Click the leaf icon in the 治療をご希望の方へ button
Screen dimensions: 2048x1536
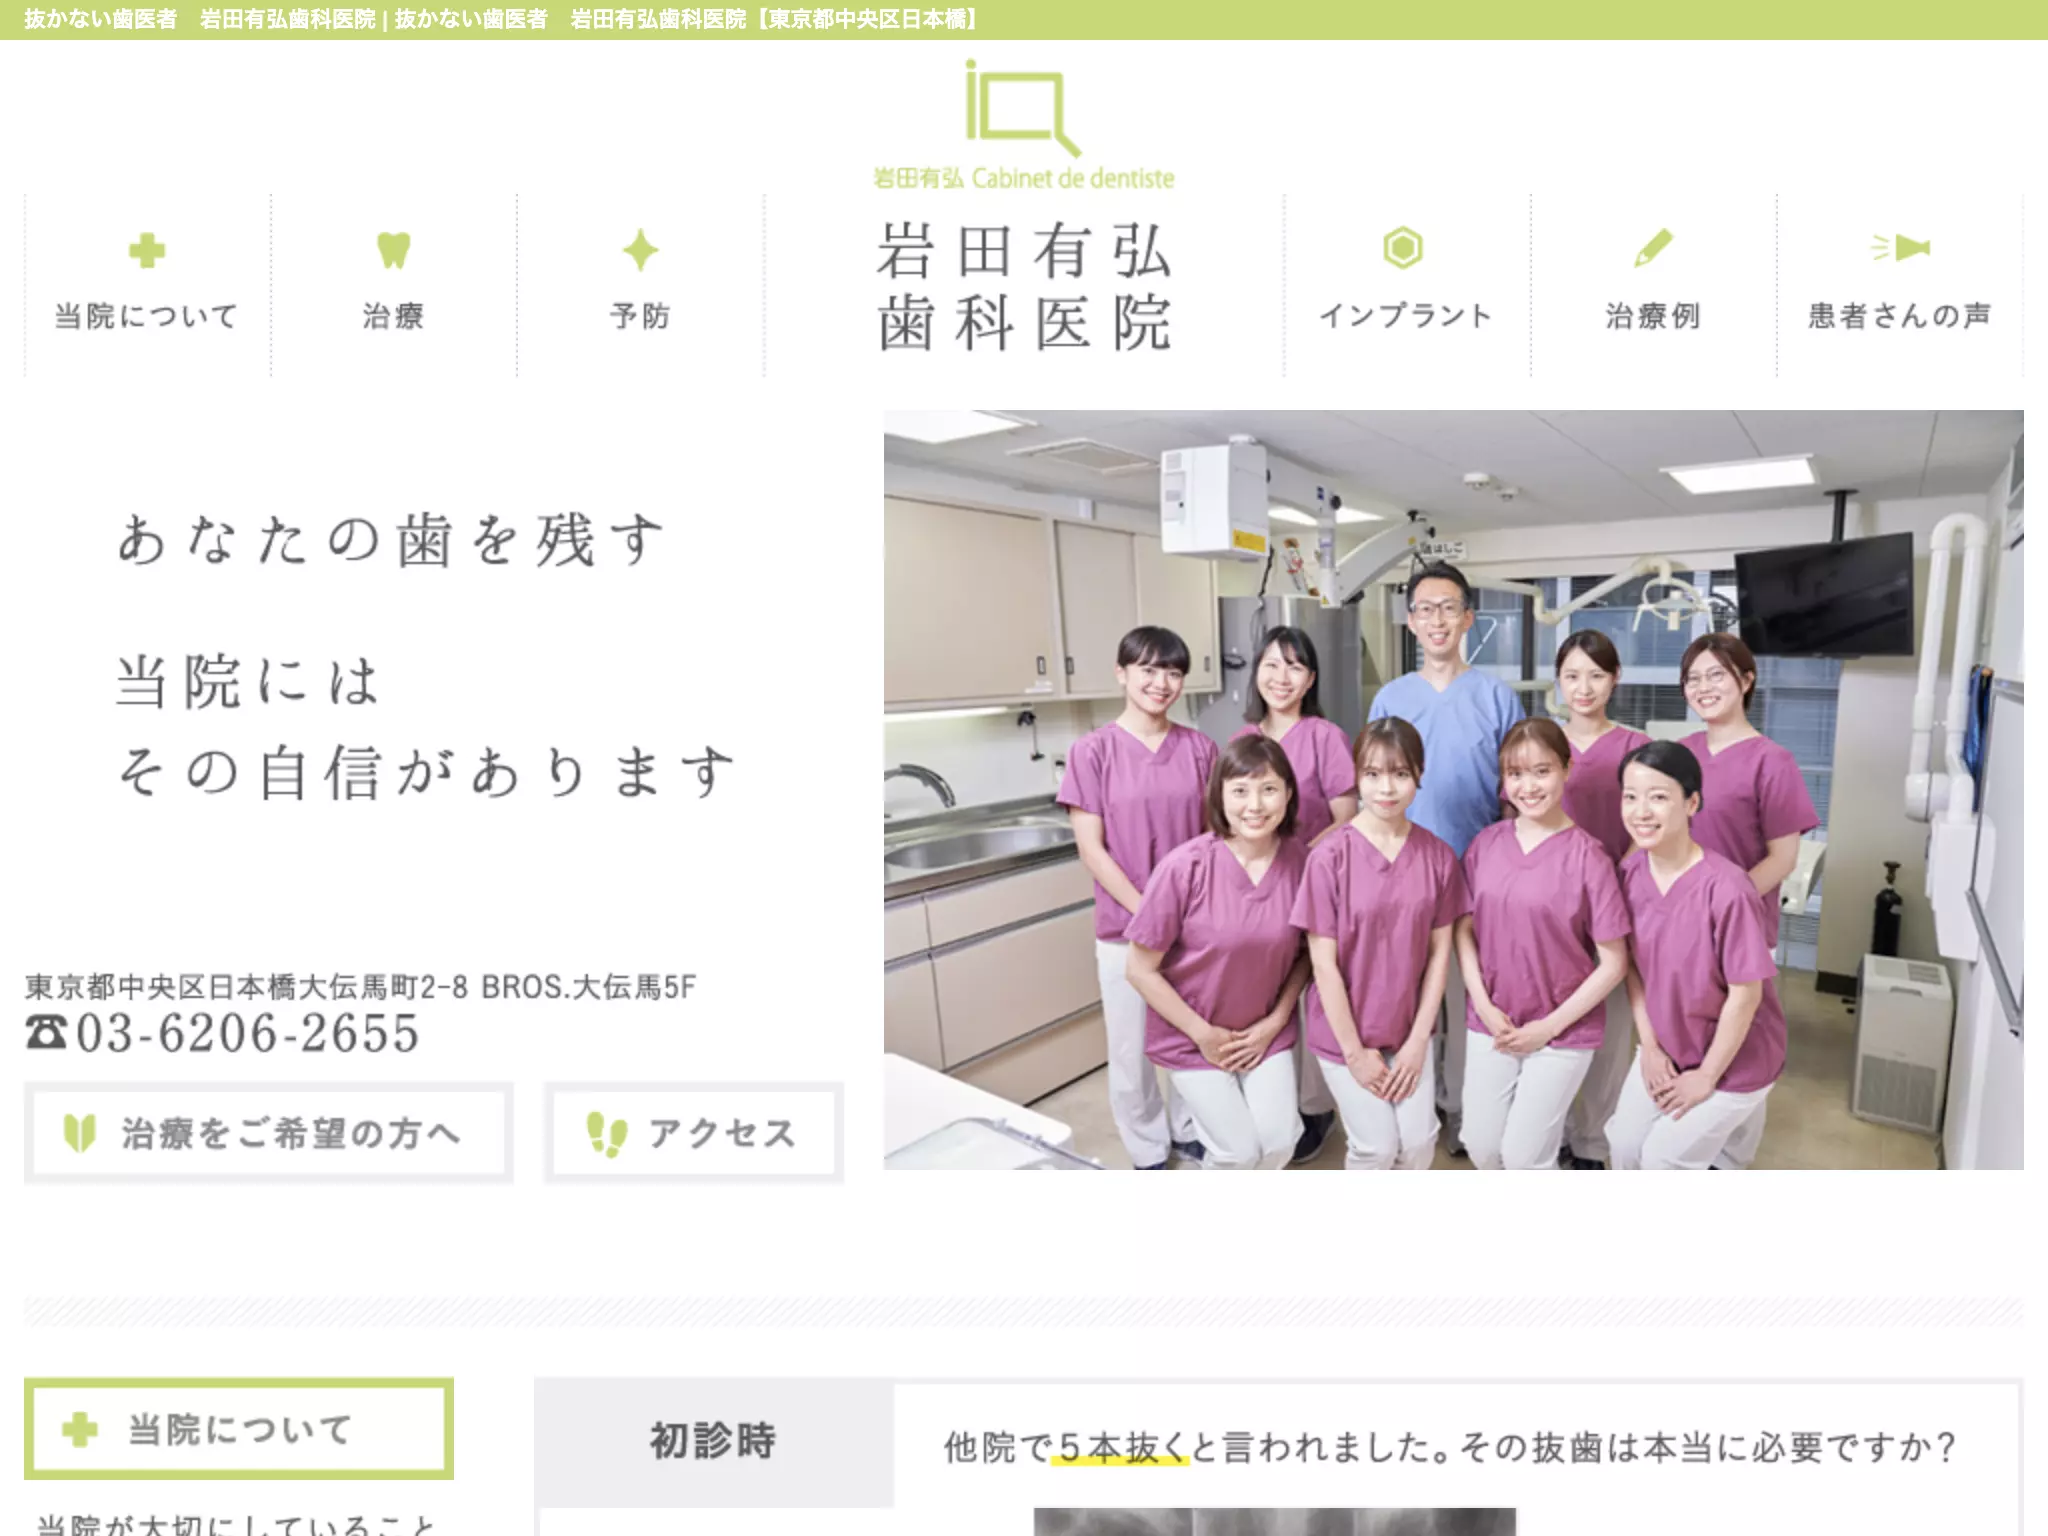[x=79, y=1133]
